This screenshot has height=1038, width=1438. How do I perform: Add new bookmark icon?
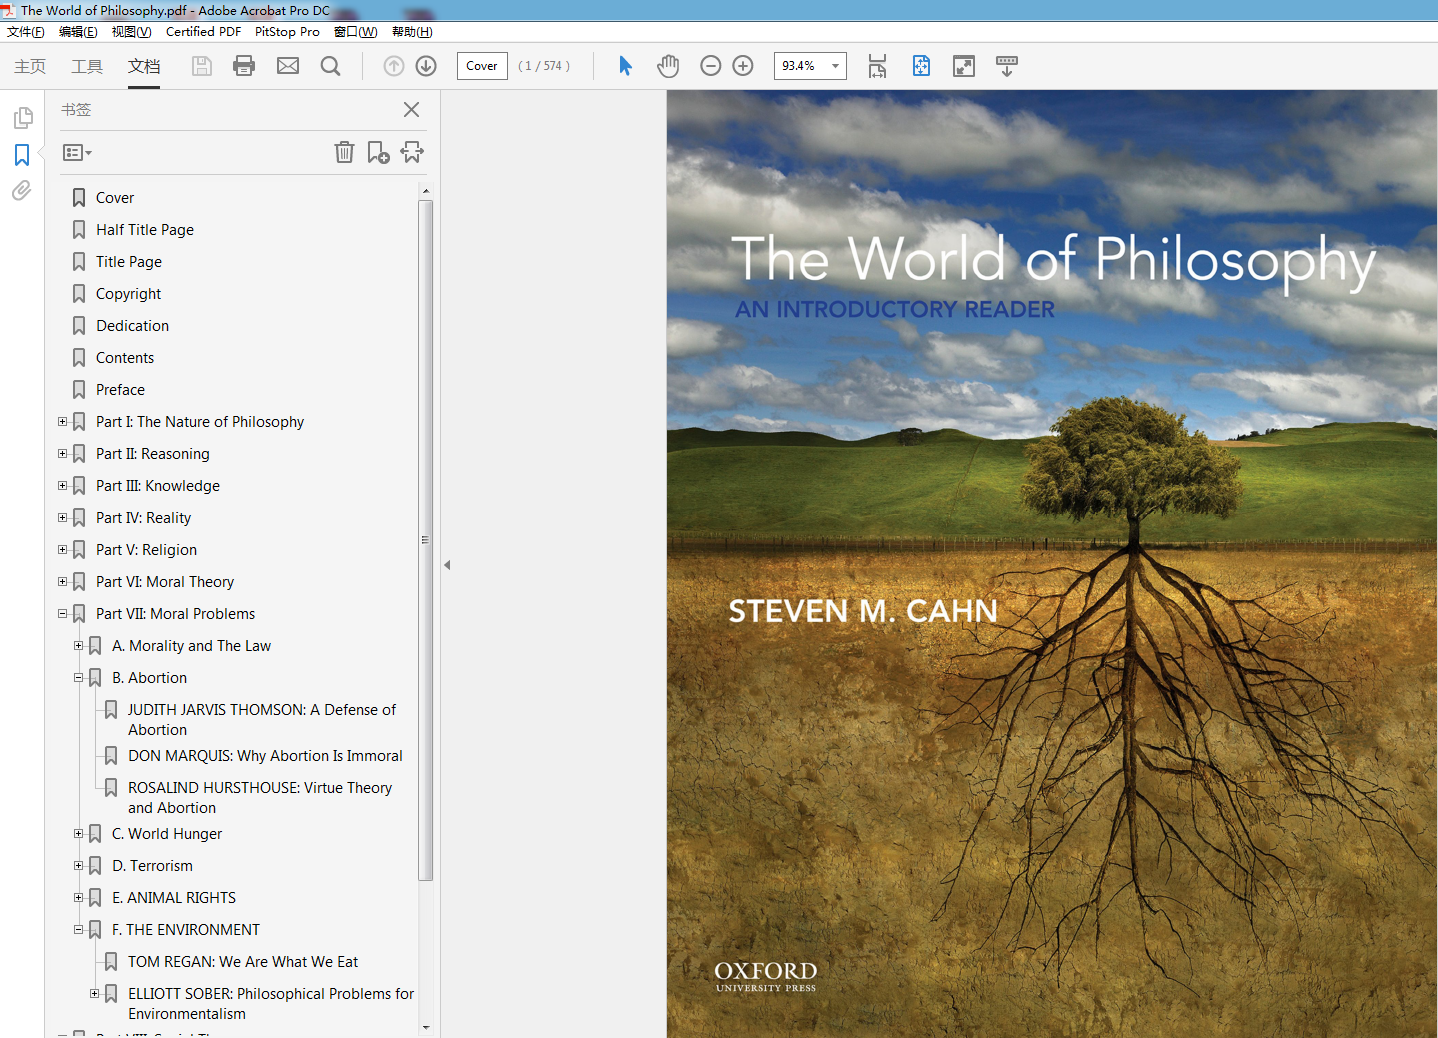coord(378,152)
